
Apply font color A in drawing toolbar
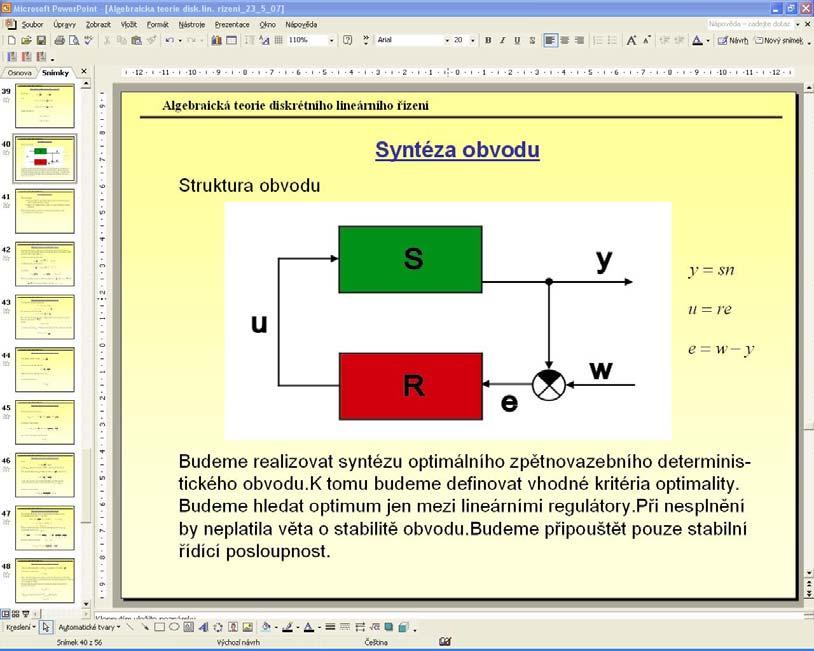pos(309,627)
